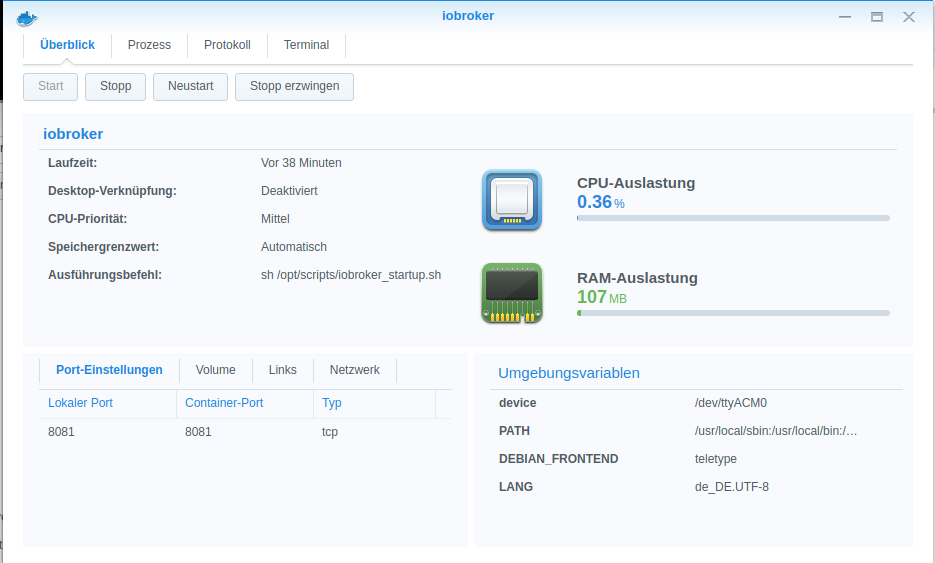Click the 'Vor 38 Minuten' Laufzeit value

[301, 163]
